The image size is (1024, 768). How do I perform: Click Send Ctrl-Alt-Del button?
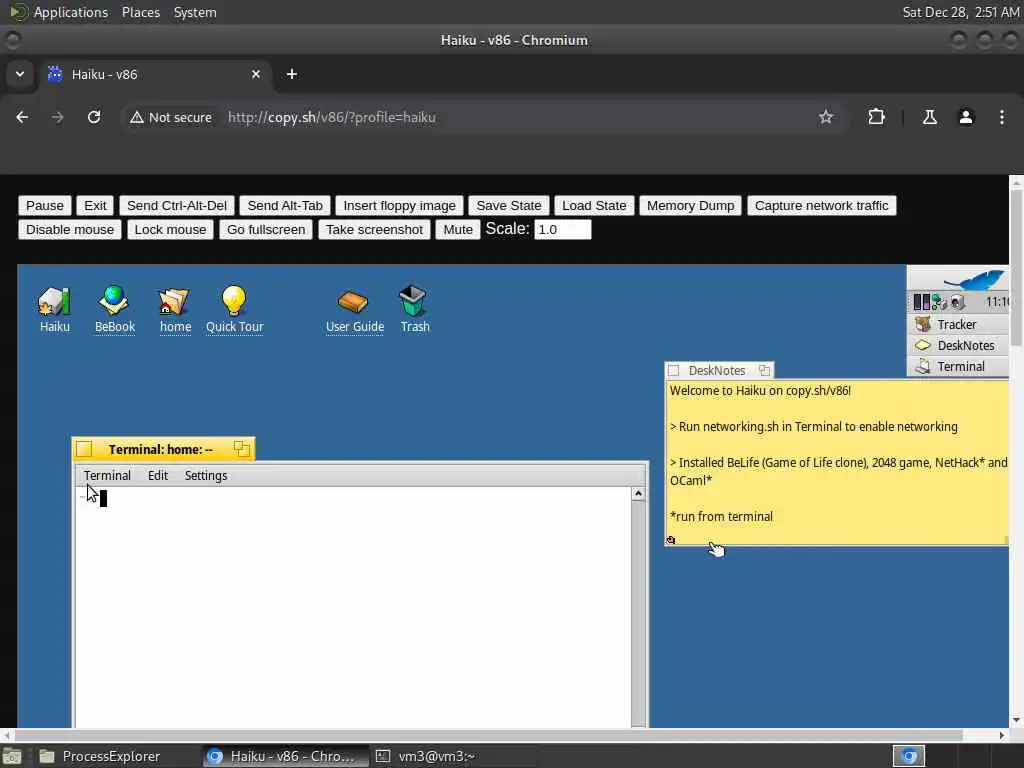point(177,206)
